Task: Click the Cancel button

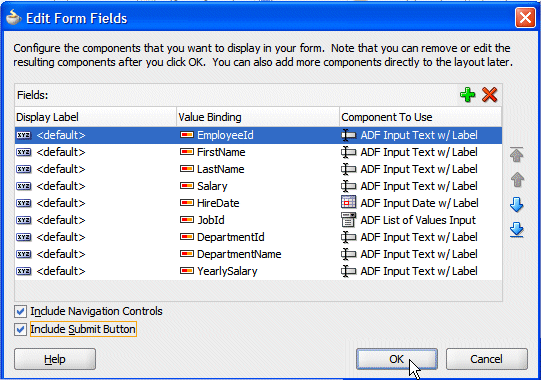Action: pos(486,359)
